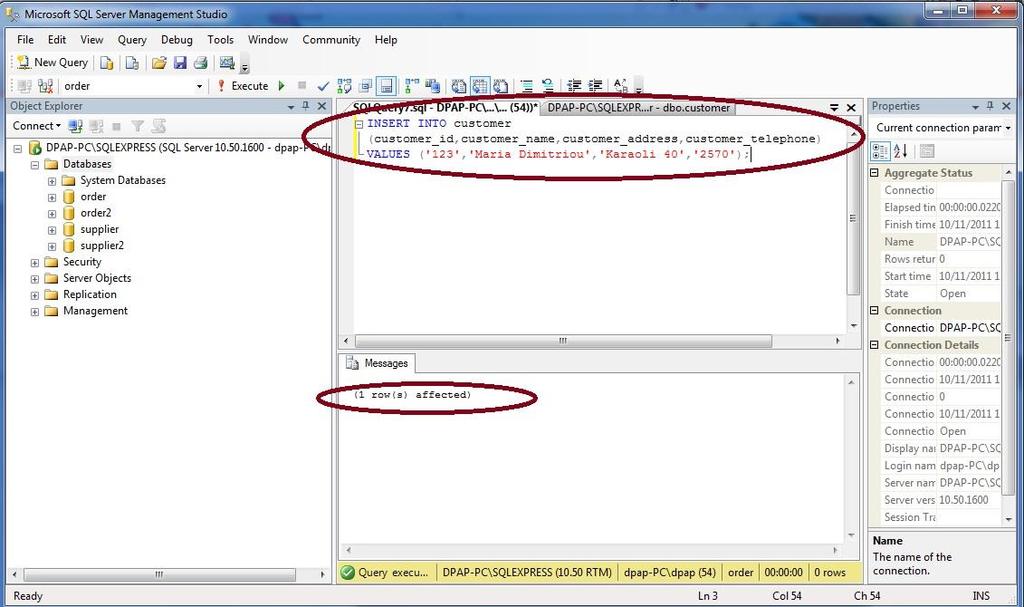This screenshot has width=1024, height=607.
Task: Expand the order2 database node
Action: coord(52,214)
